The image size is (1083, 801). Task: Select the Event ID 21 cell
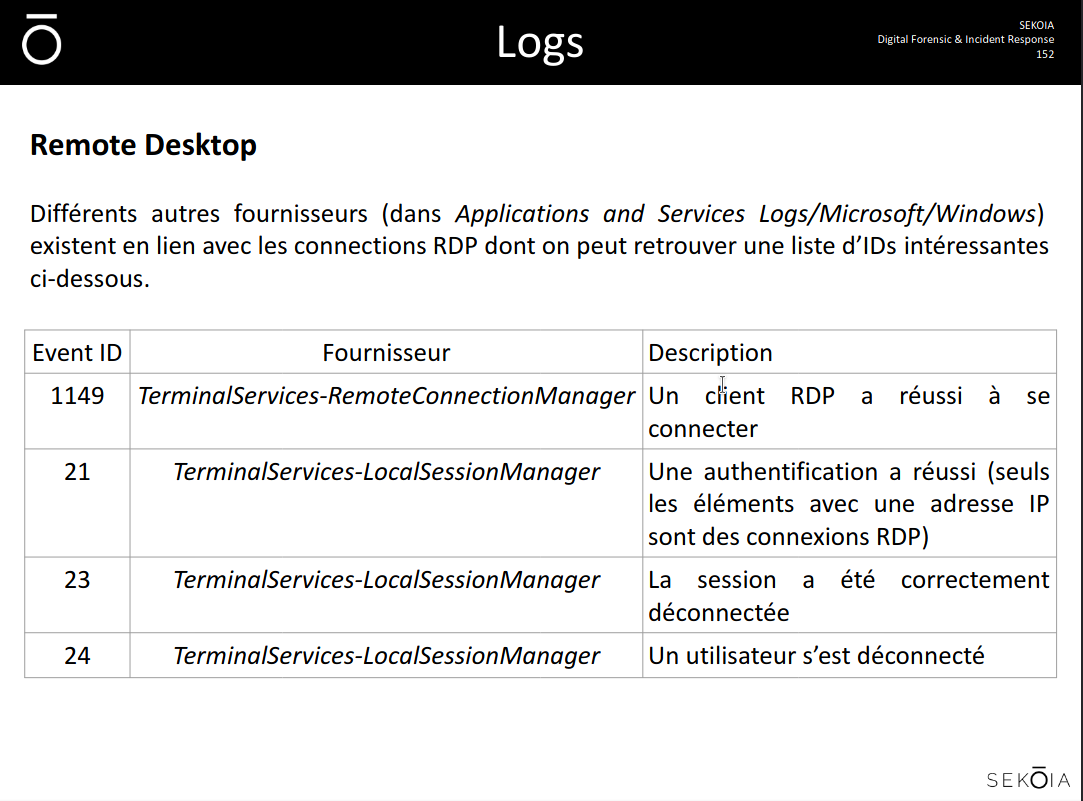(77, 472)
